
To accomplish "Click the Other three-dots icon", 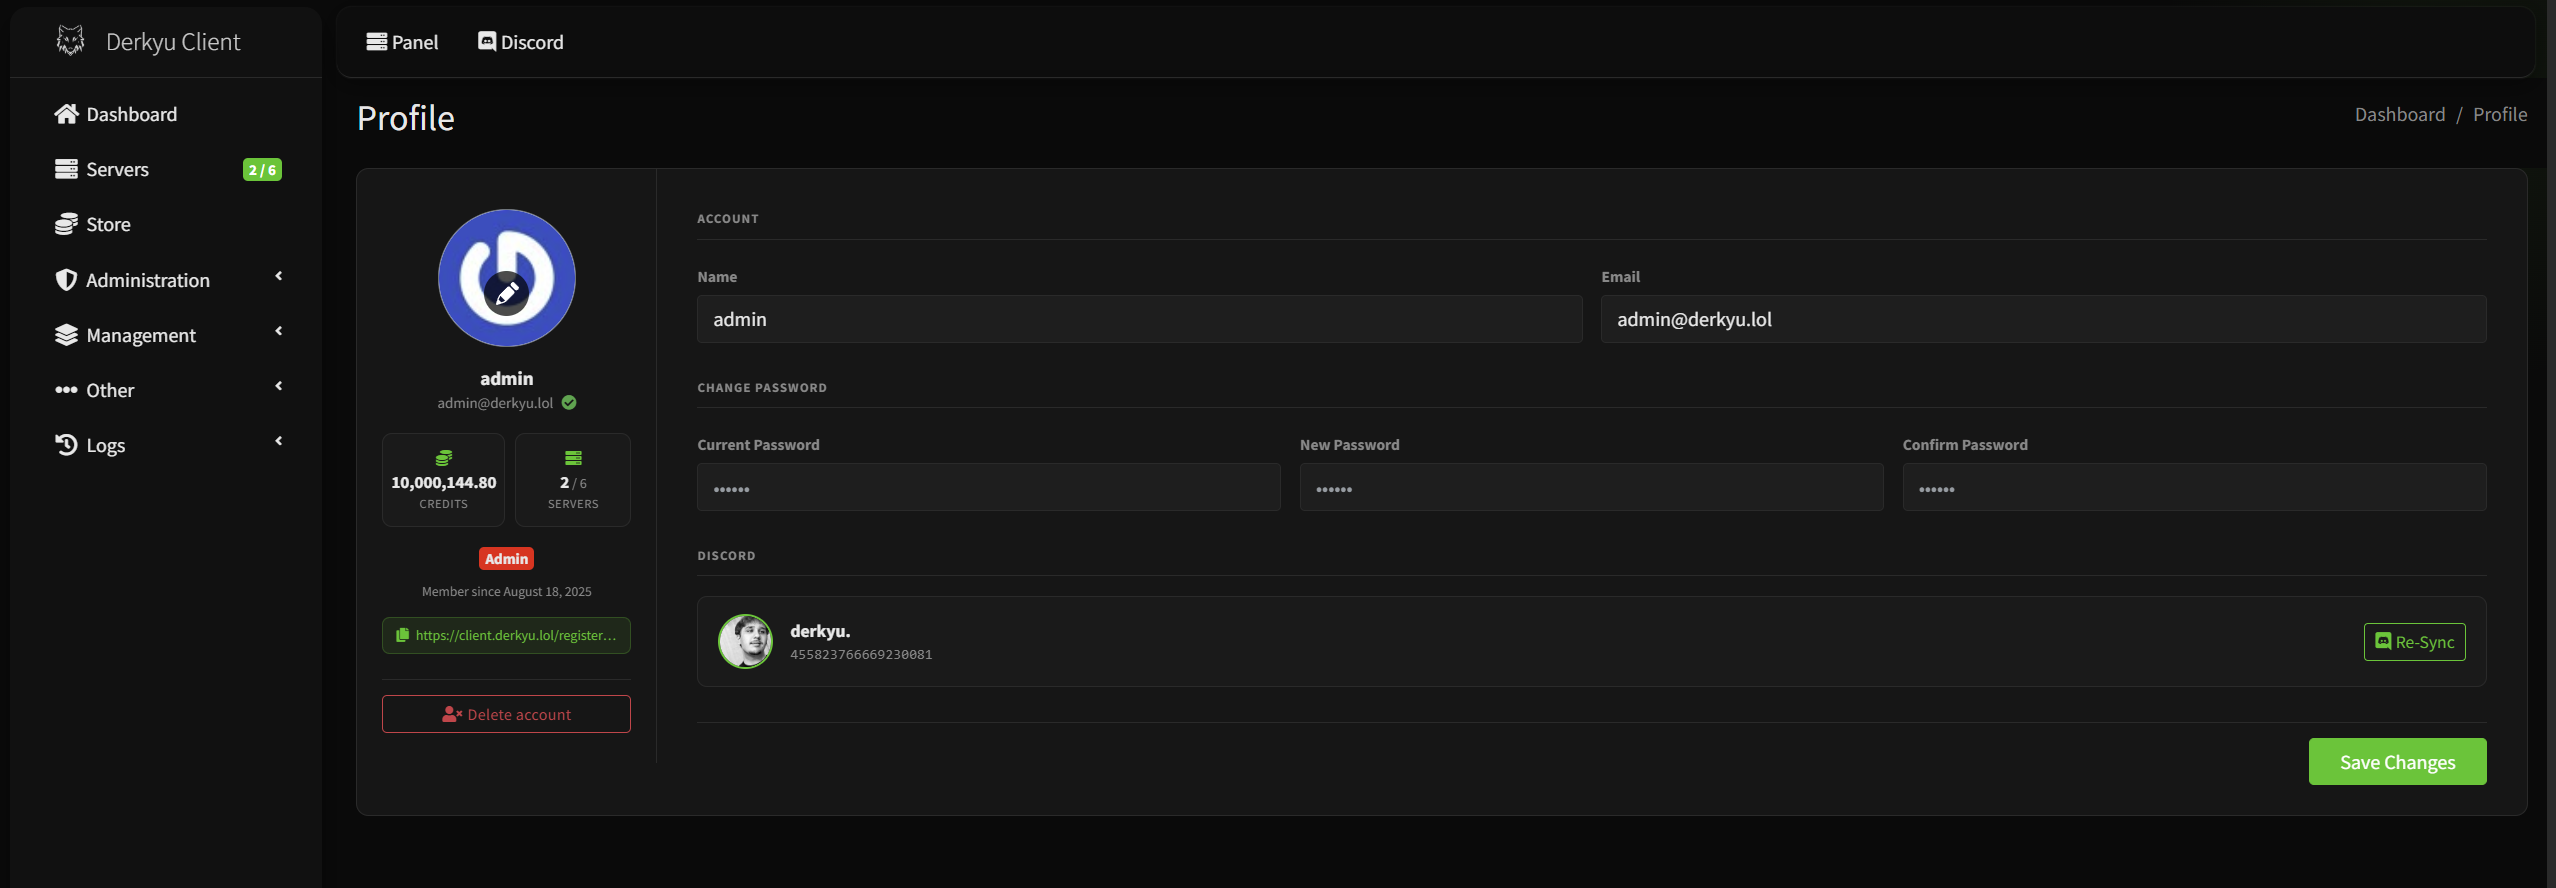I will pyautogui.click(x=66, y=390).
